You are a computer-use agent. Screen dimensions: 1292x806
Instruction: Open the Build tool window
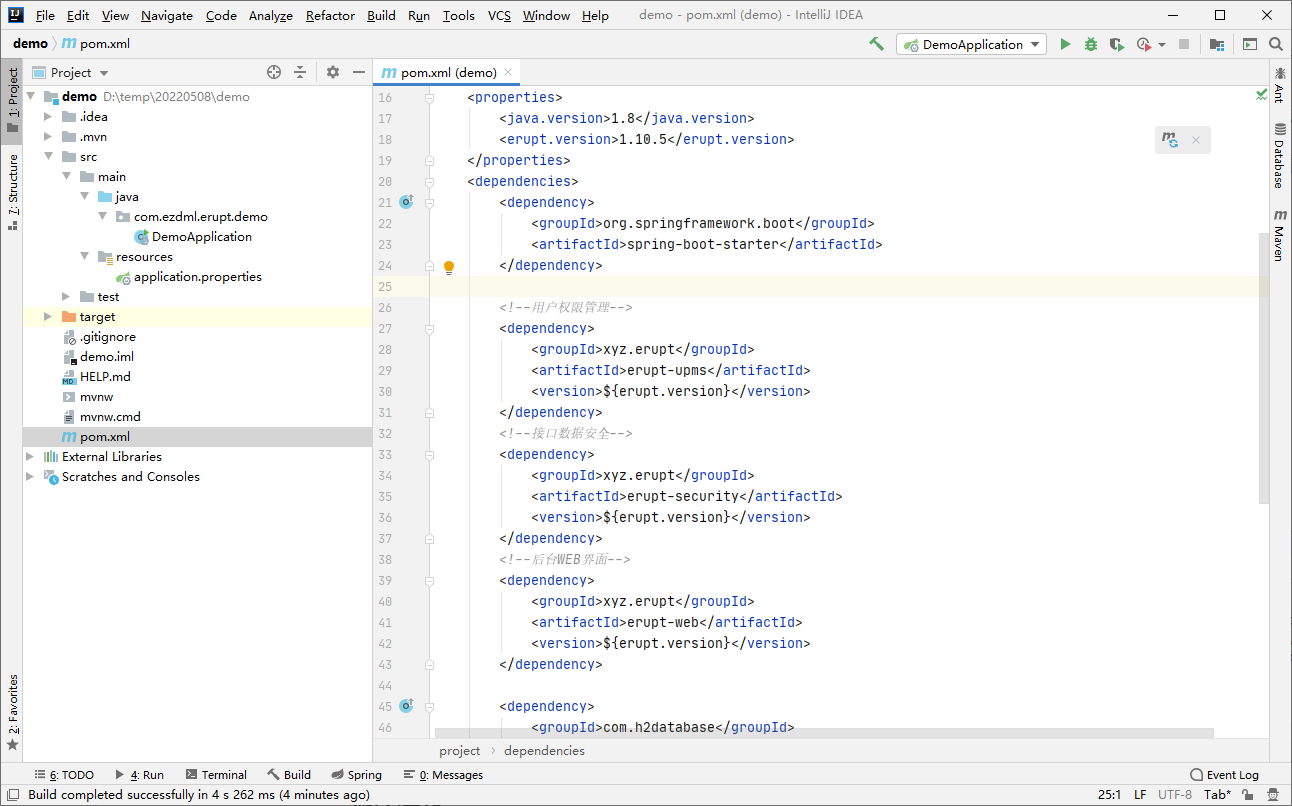pyautogui.click(x=290, y=775)
